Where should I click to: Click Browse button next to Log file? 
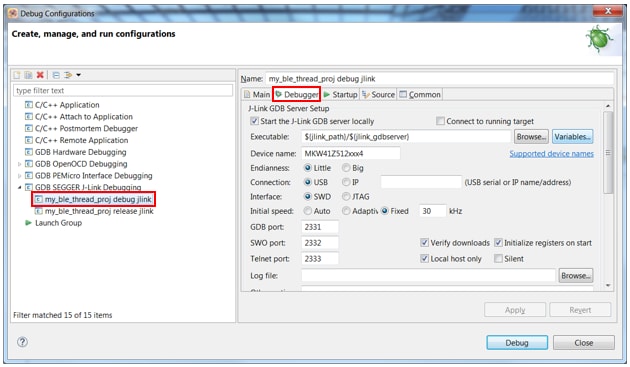576,276
